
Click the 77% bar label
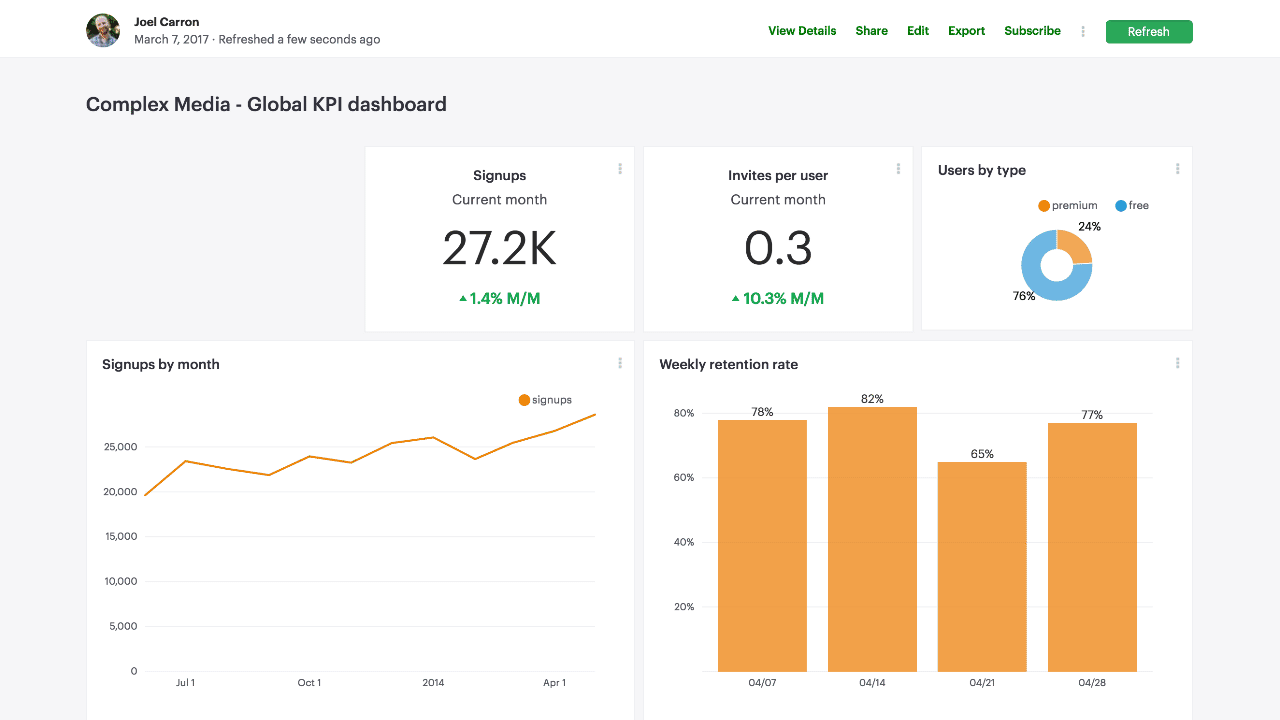[x=1092, y=415]
